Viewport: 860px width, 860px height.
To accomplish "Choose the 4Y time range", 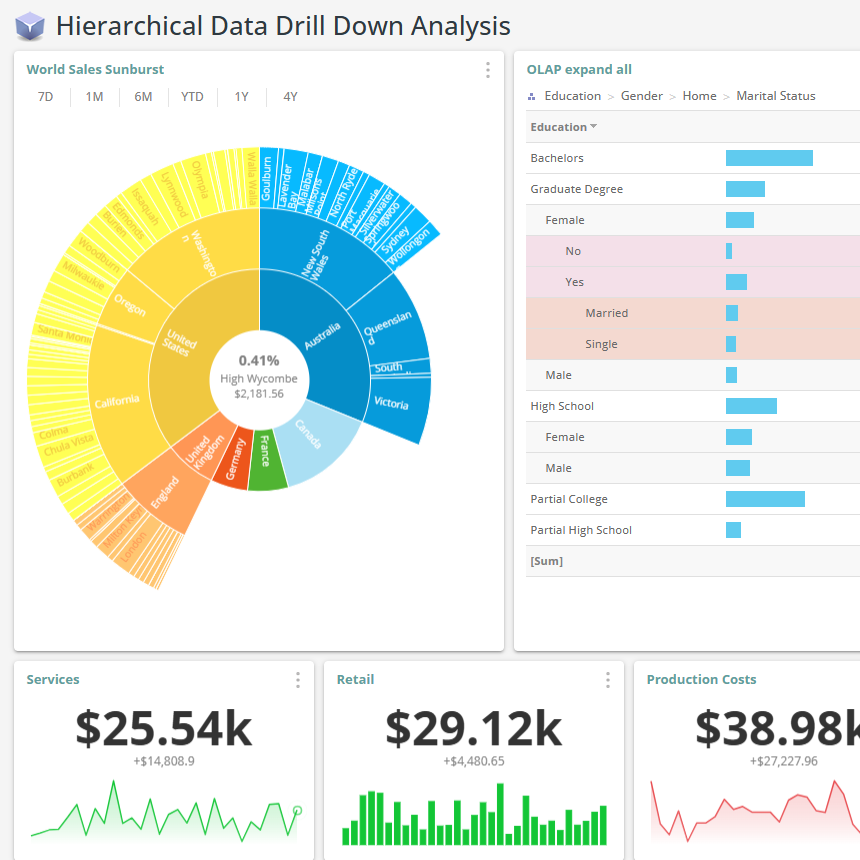I will tap(290, 97).
